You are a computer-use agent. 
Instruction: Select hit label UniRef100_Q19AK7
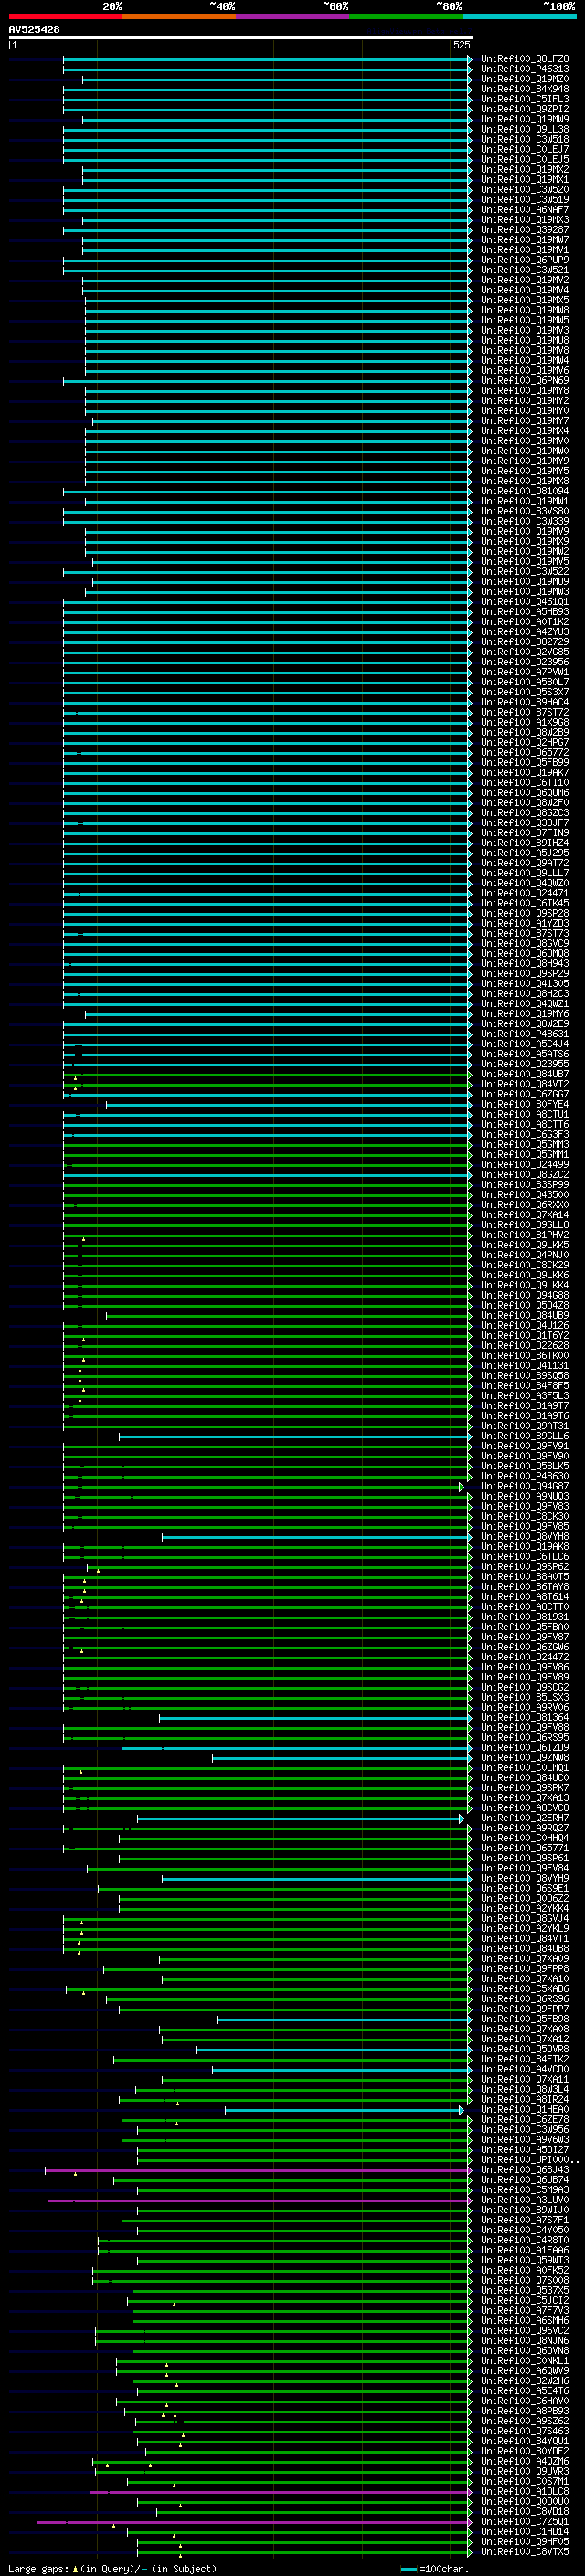click(x=525, y=772)
